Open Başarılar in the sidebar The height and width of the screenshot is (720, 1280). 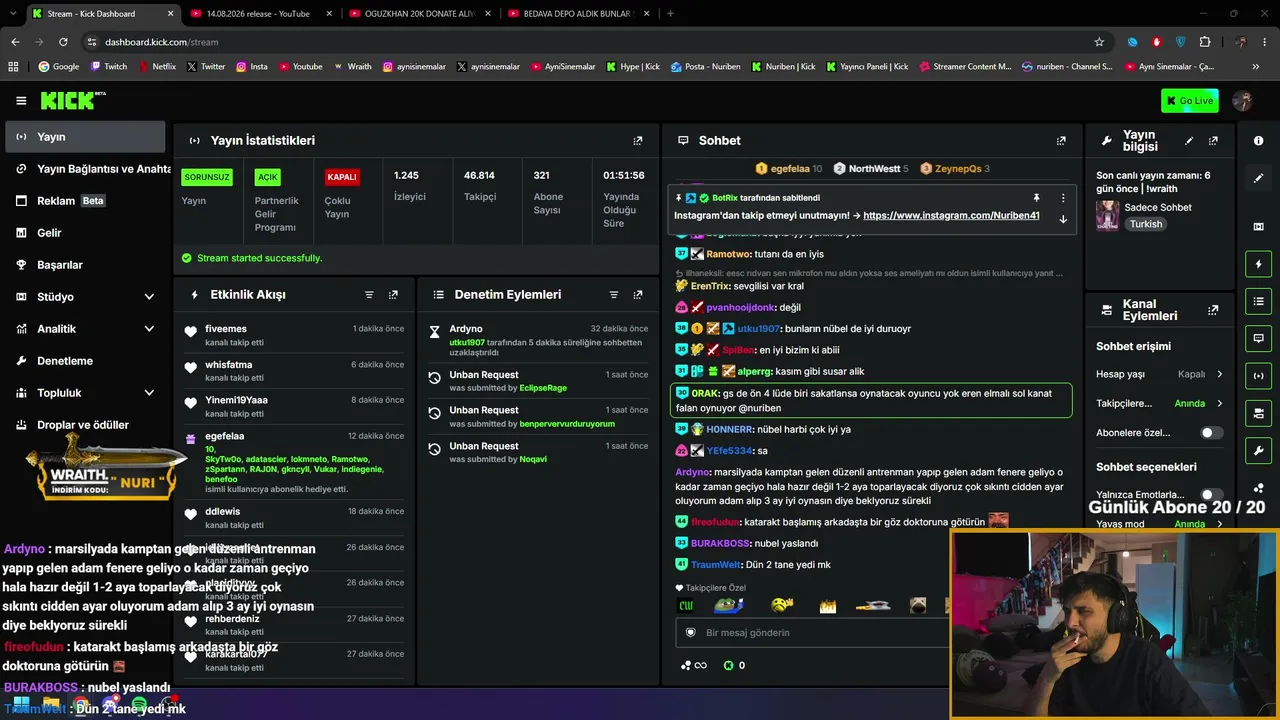(x=85, y=265)
